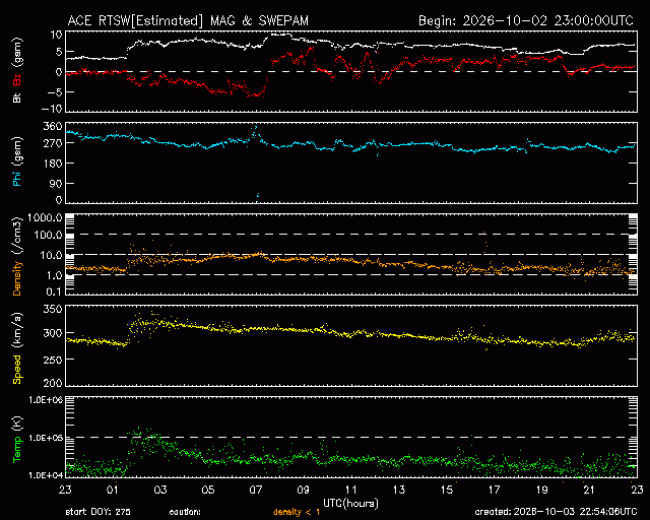Click the '1000.0' density axis tick
The height and width of the screenshot is (520, 650).
[x=46, y=218]
